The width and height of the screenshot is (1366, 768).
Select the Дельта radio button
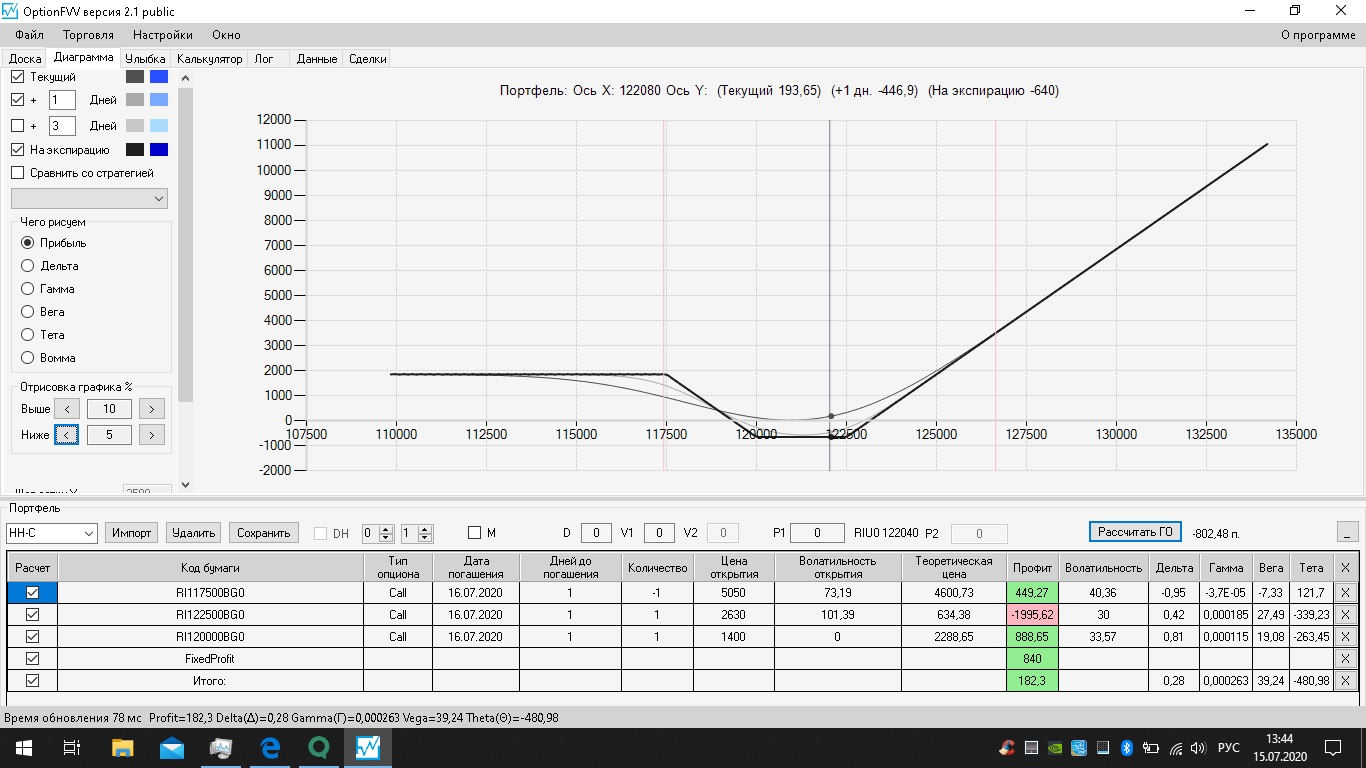coord(28,266)
